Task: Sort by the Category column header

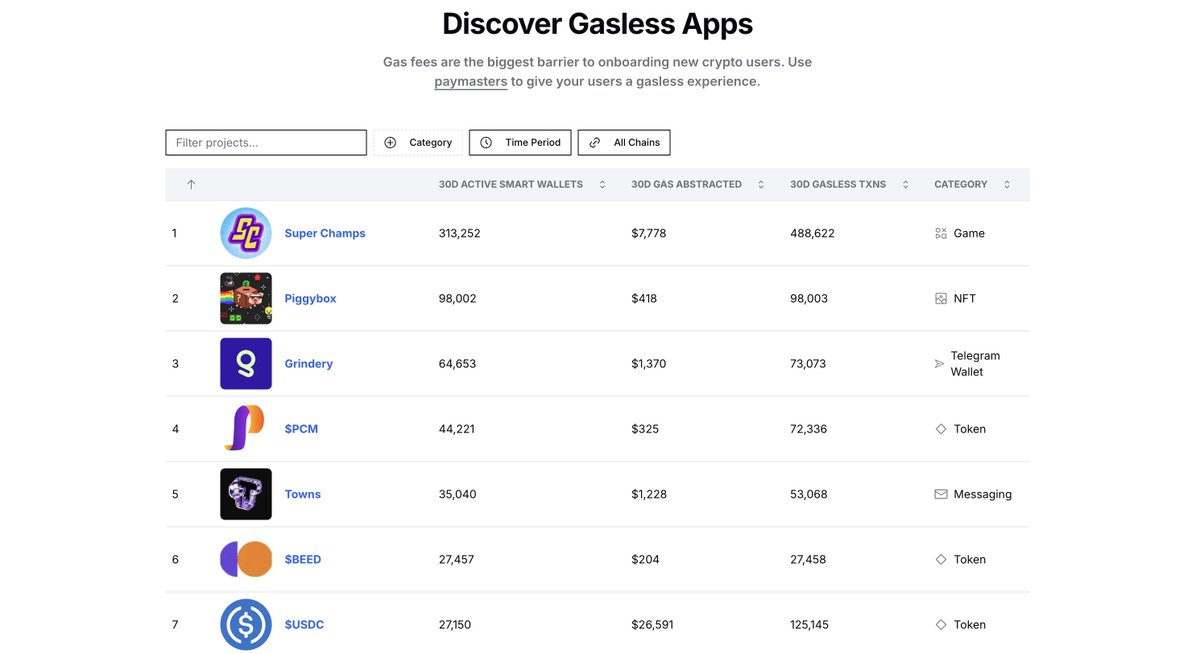Action: point(972,184)
